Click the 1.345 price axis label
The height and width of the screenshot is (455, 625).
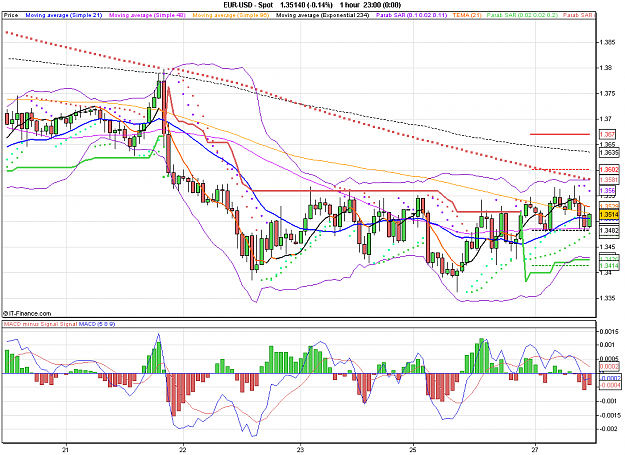point(607,247)
